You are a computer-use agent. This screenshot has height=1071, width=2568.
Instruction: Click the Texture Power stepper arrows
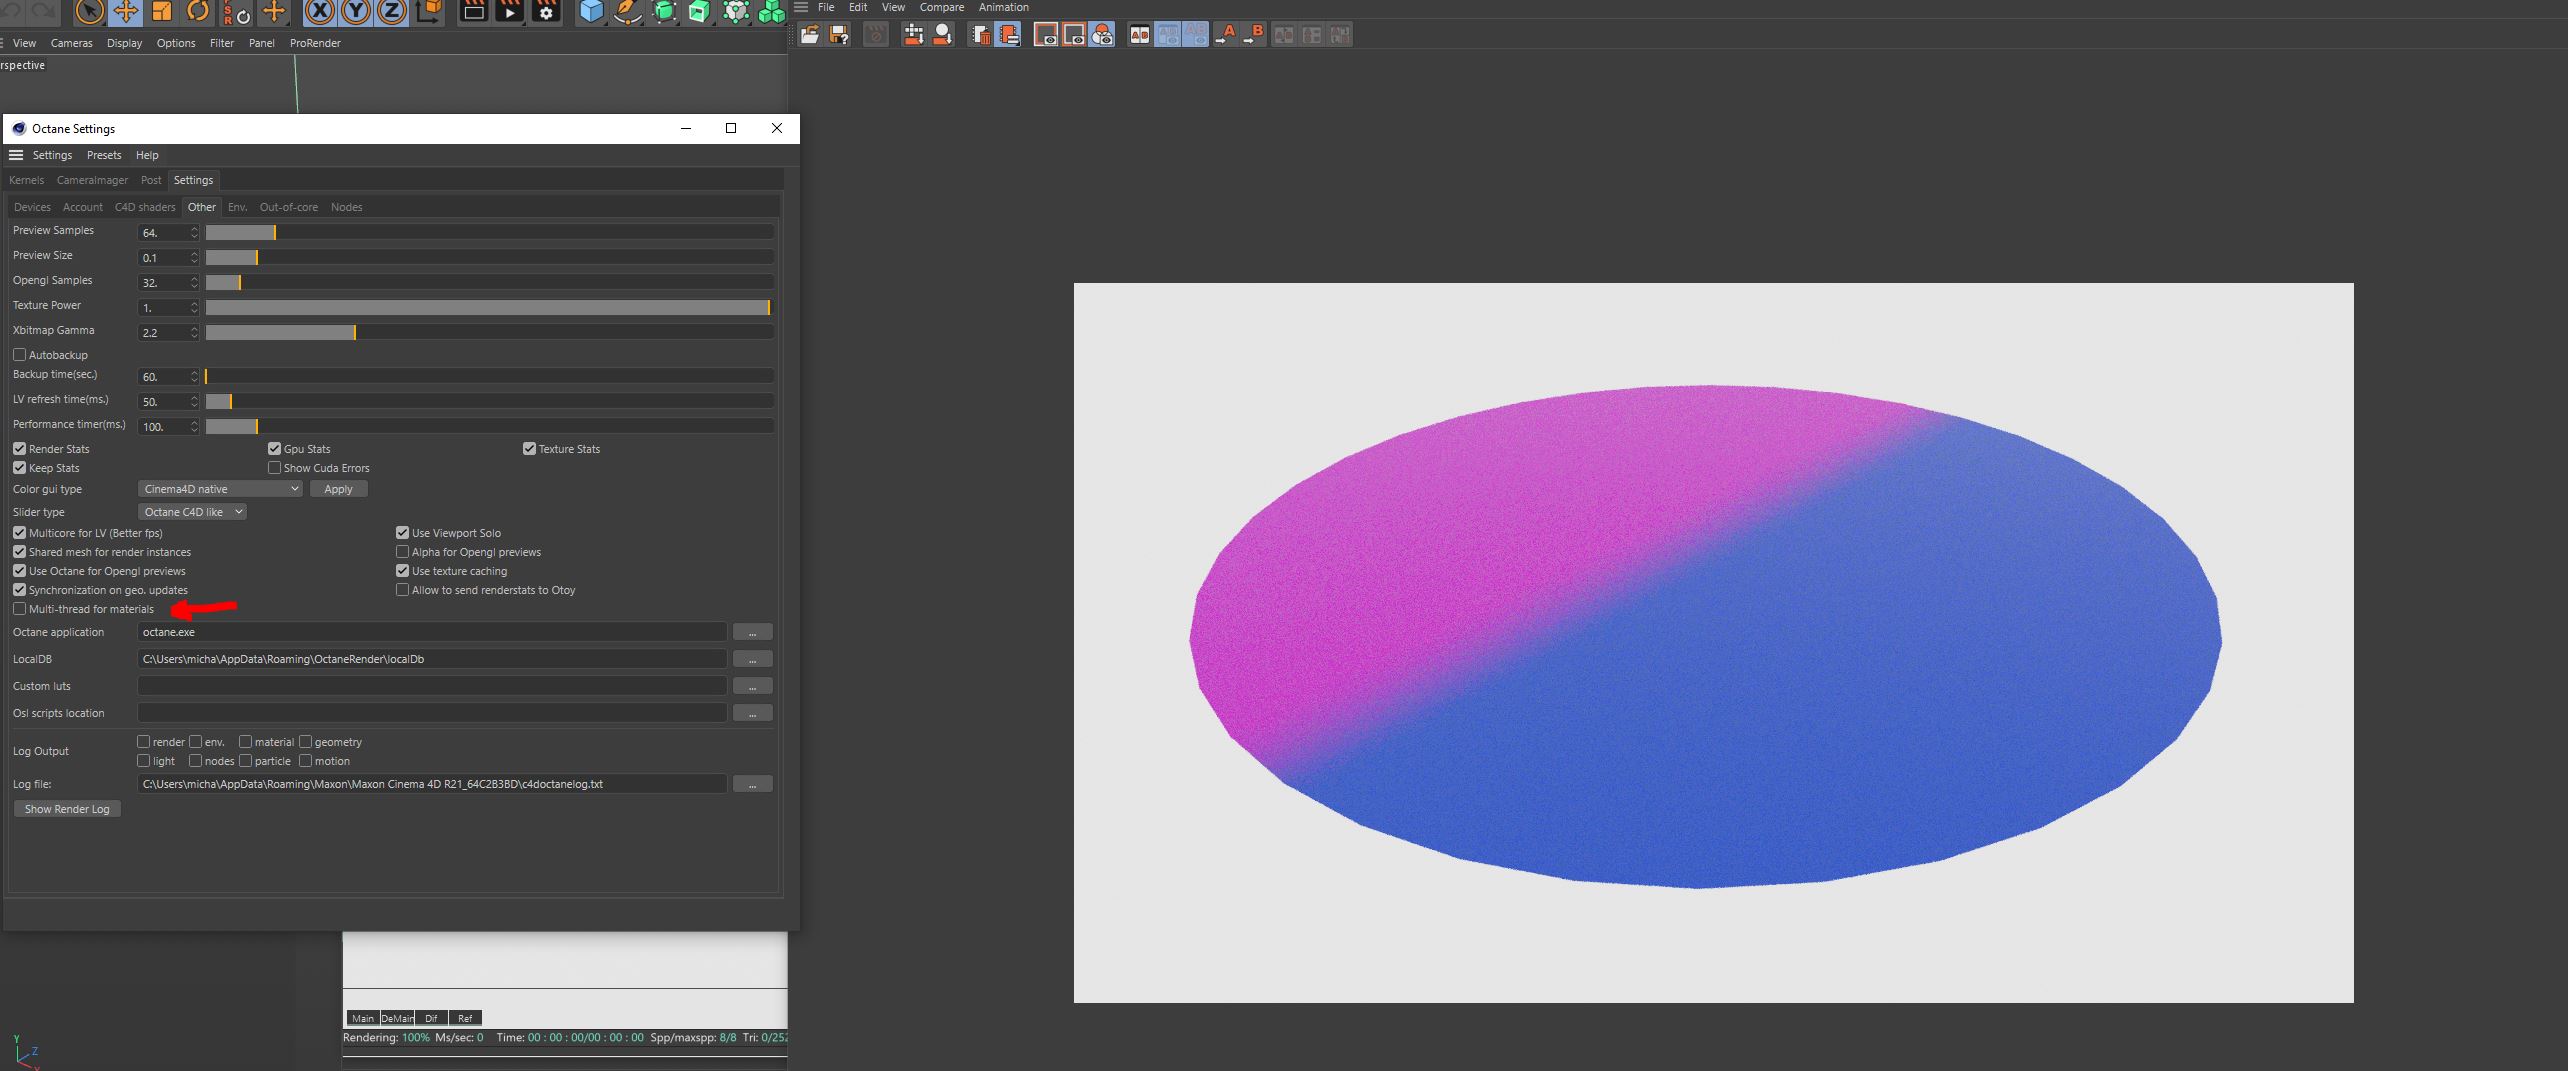194,308
